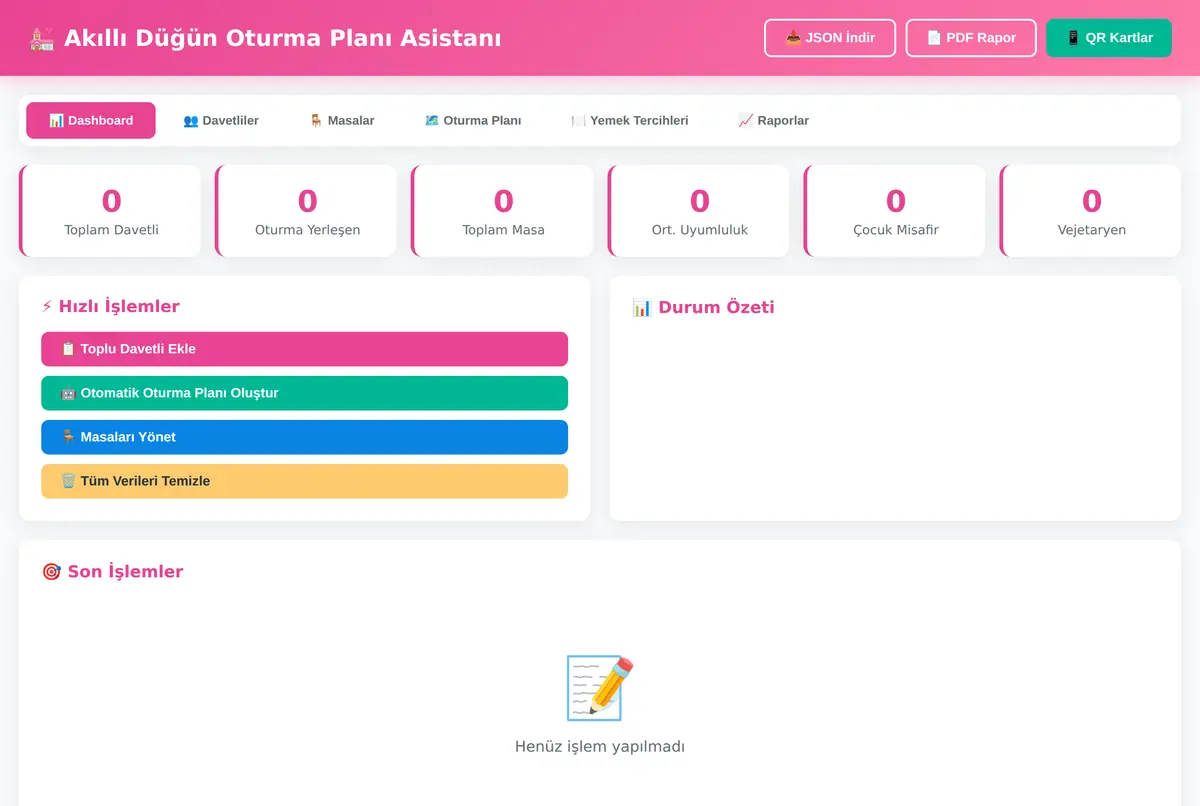View the Raporlar tab
Image resolution: width=1200 pixels, height=806 pixels.
click(773, 120)
